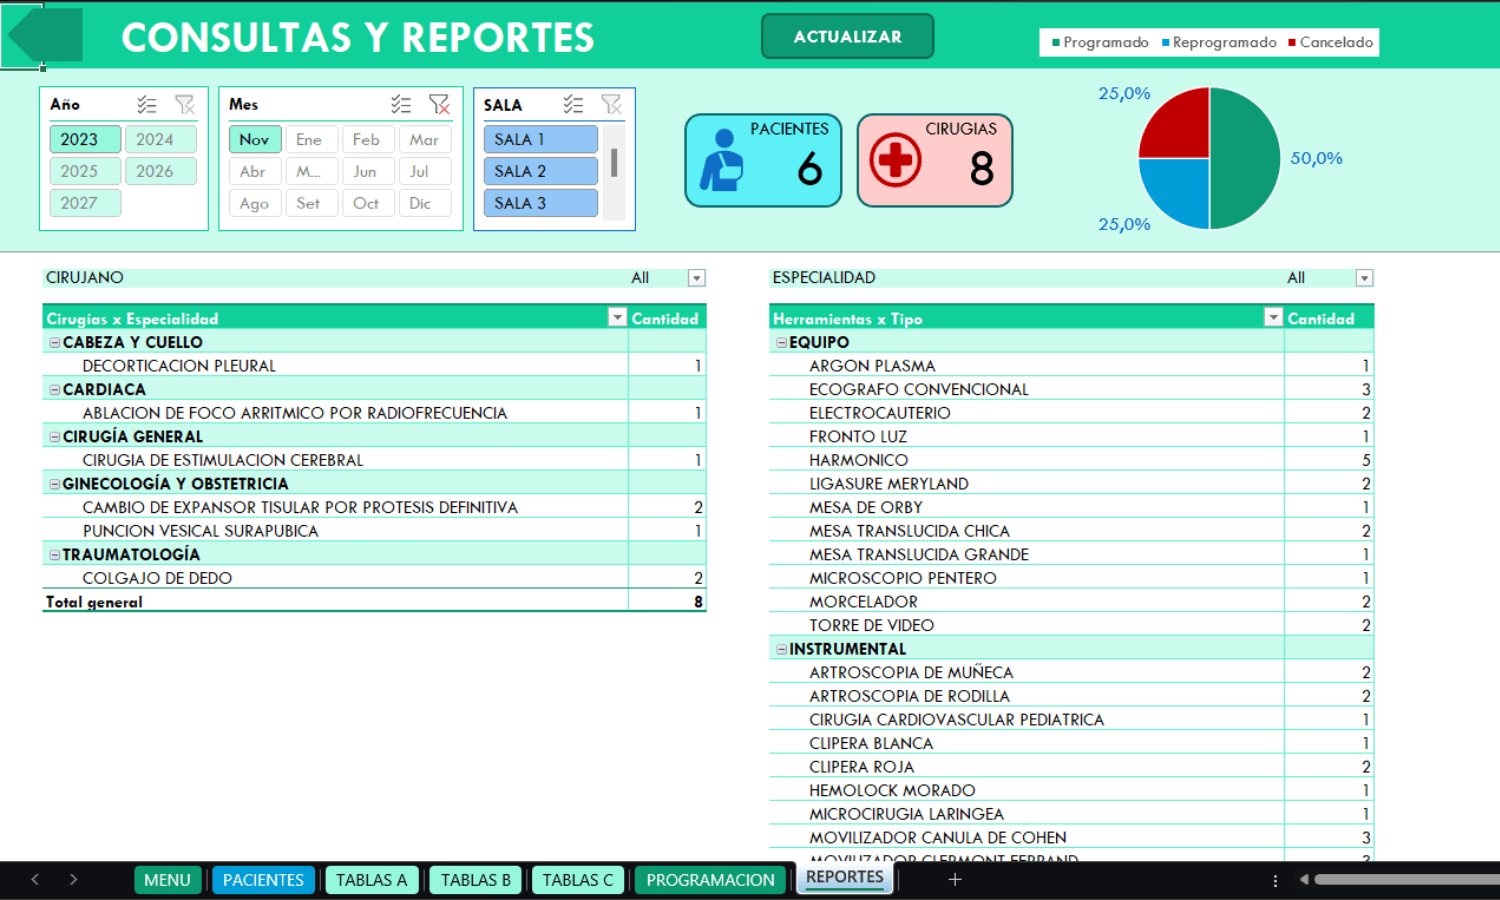Open the CIRUJANO filter dropdown
1500x900 pixels.
[x=697, y=278]
